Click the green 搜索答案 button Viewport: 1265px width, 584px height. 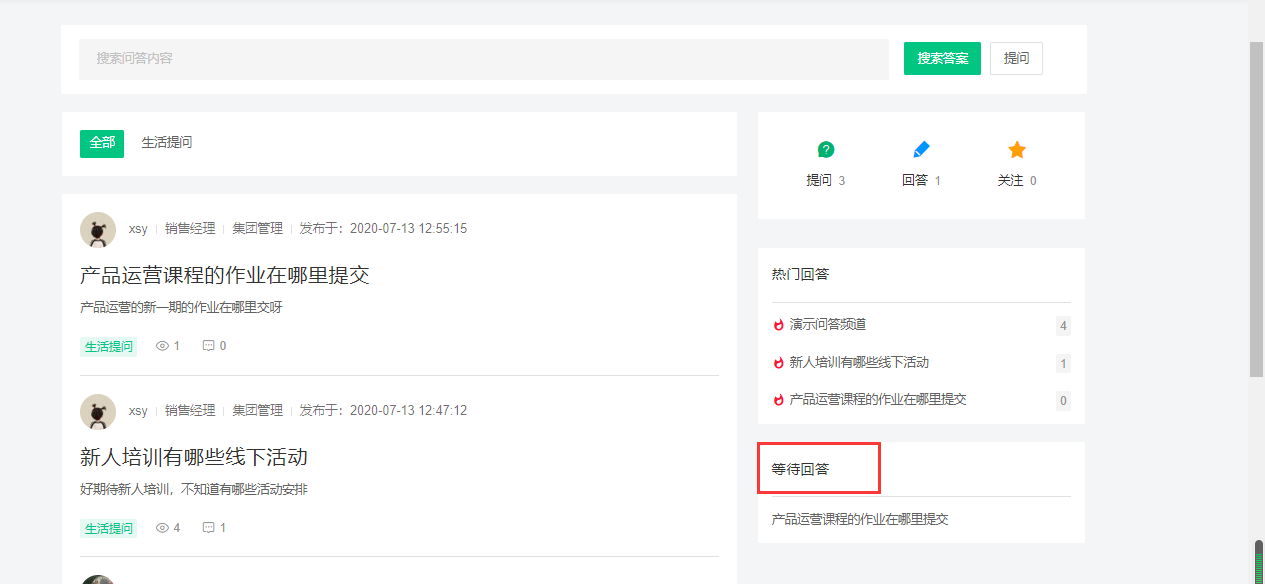pos(942,58)
